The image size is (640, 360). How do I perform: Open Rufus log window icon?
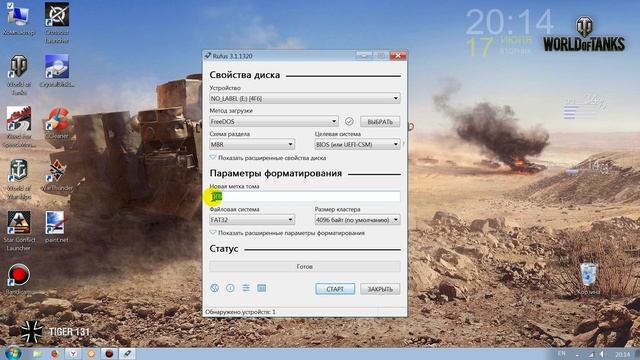tap(262, 288)
